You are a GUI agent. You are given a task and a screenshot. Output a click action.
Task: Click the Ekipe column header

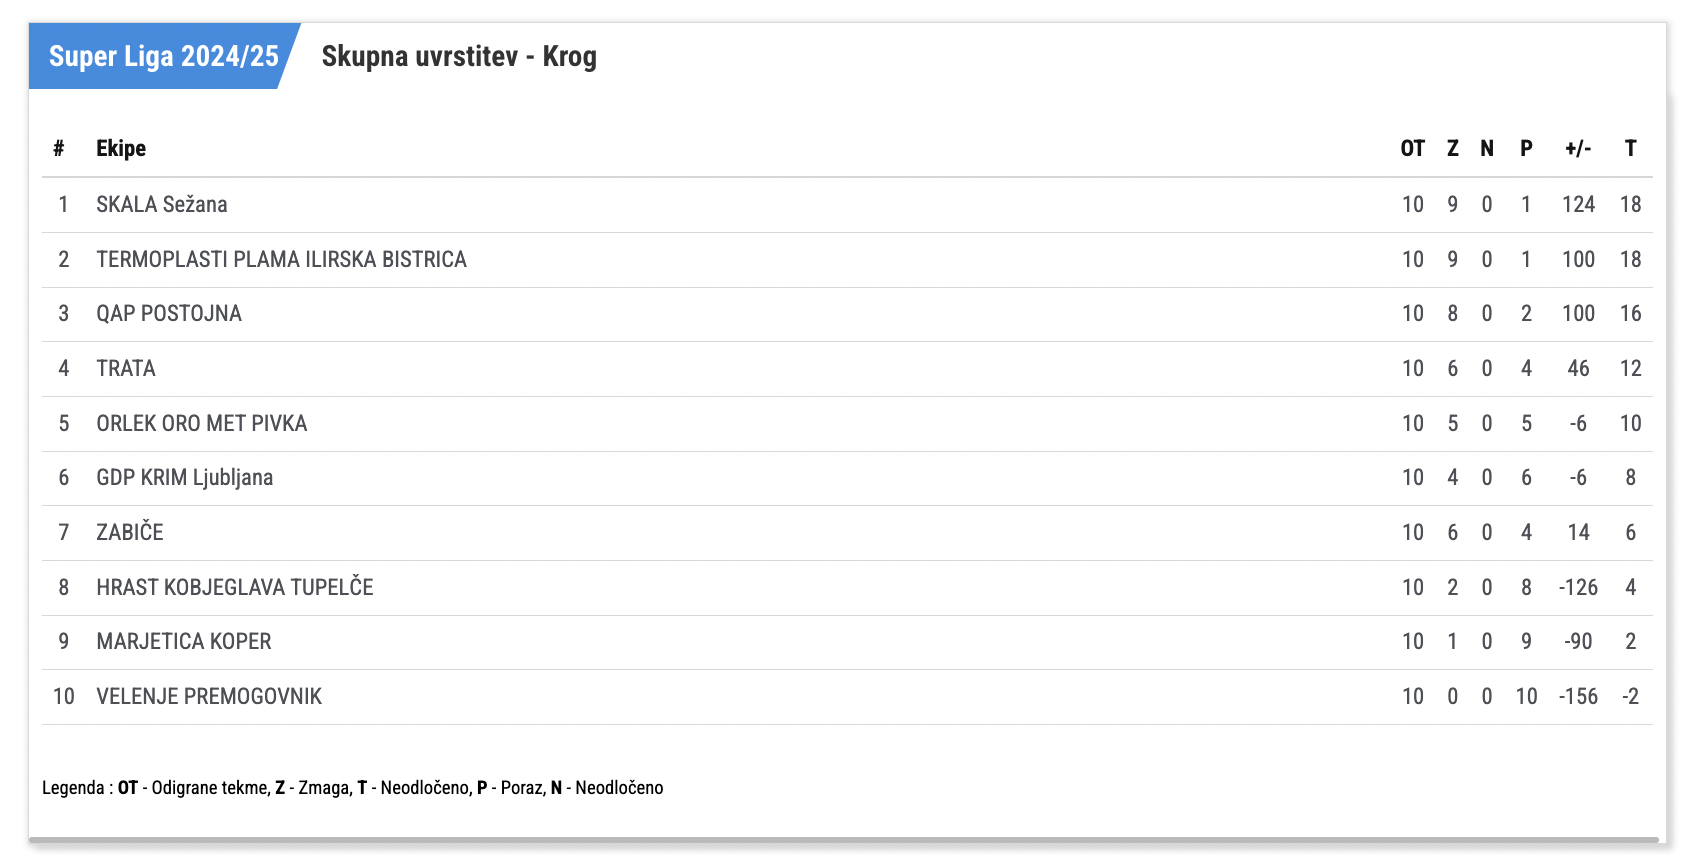(x=121, y=148)
